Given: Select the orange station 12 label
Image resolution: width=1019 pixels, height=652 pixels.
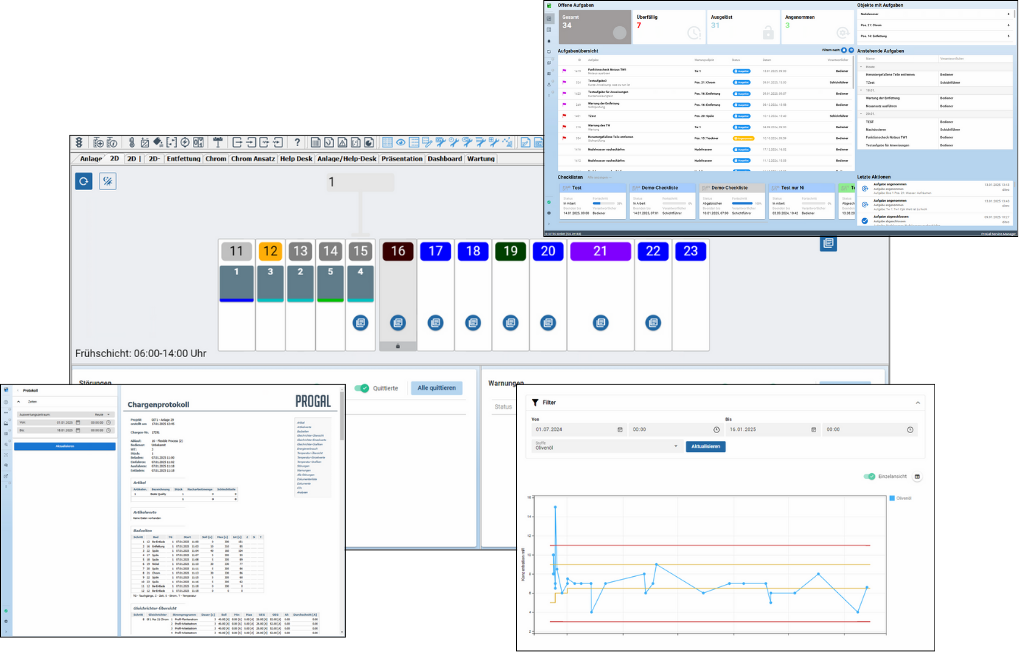Looking at the screenshot, I should [x=270, y=251].
